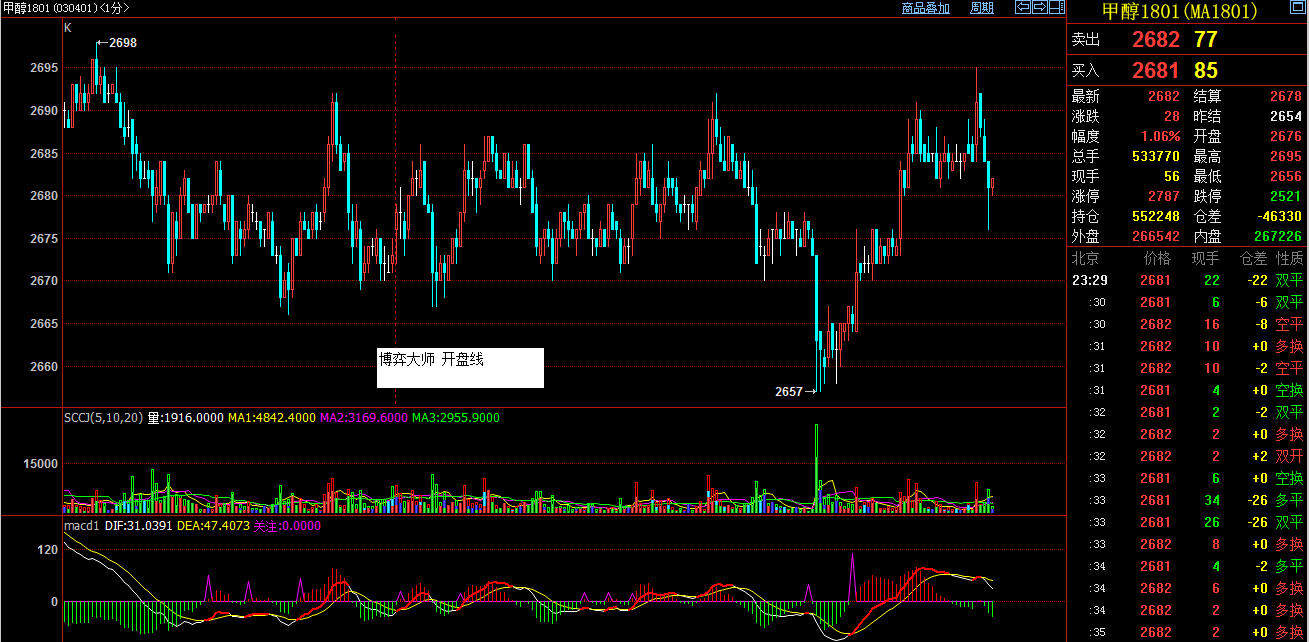Screen dimensions: 1309x642
Task: Select the 博弈大师 开盘线 annotation box
Action: (460, 367)
